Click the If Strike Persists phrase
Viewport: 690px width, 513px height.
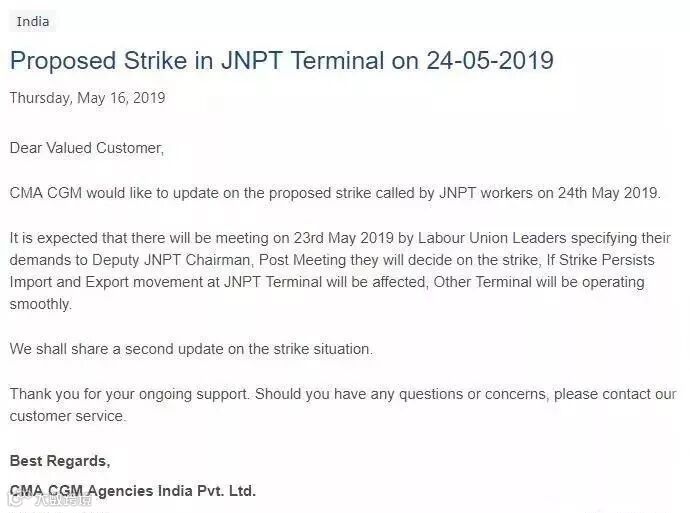coord(600,260)
